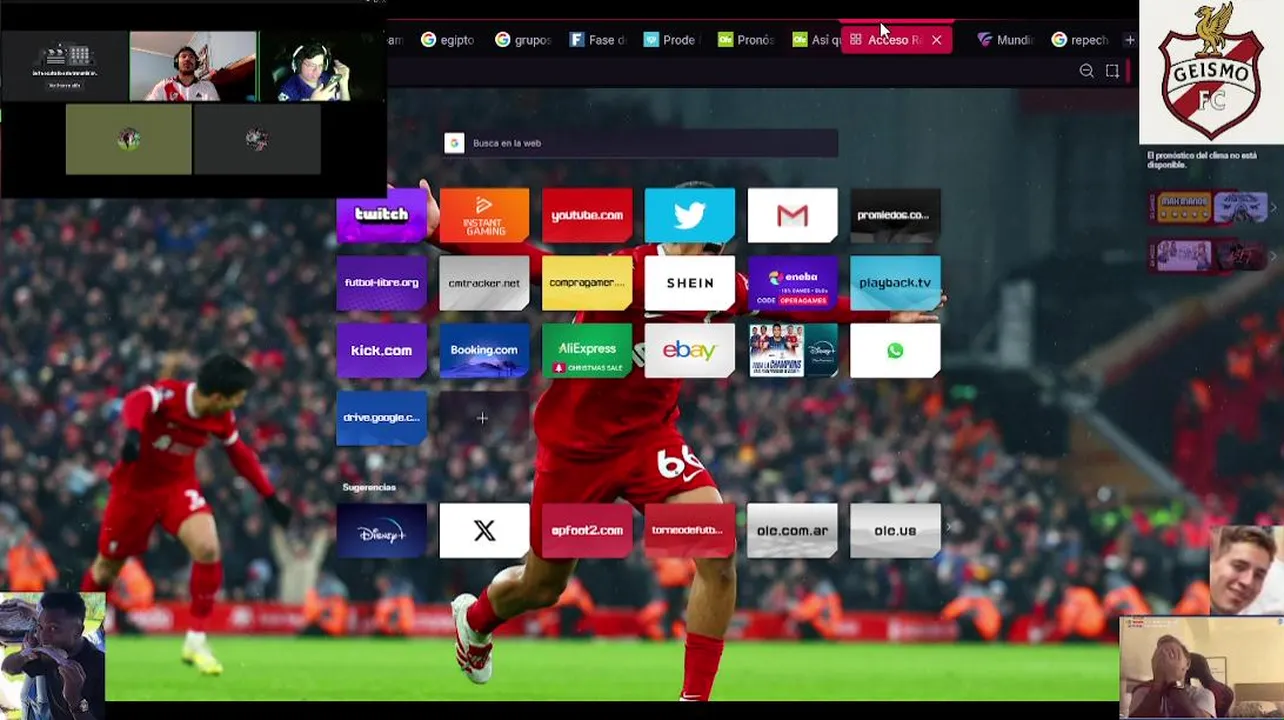Viewport: 1284px width, 720px height.
Task: Switch to the Así q browser tab
Action: click(x=816, y=40)
